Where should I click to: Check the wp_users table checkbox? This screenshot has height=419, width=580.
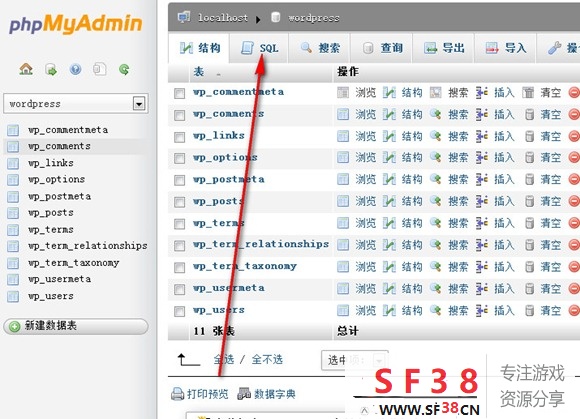point(179,311)
